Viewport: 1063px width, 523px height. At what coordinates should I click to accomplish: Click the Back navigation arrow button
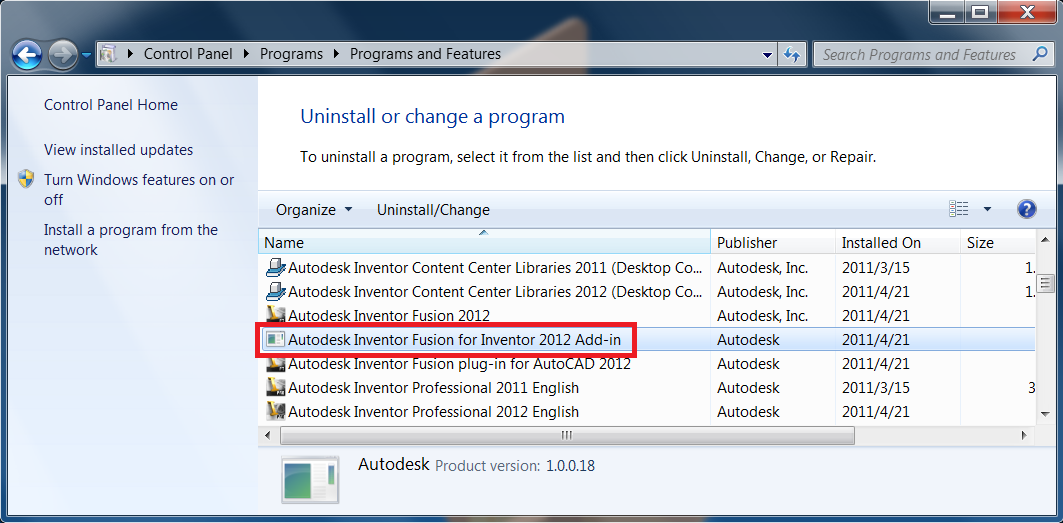(27, 55)
